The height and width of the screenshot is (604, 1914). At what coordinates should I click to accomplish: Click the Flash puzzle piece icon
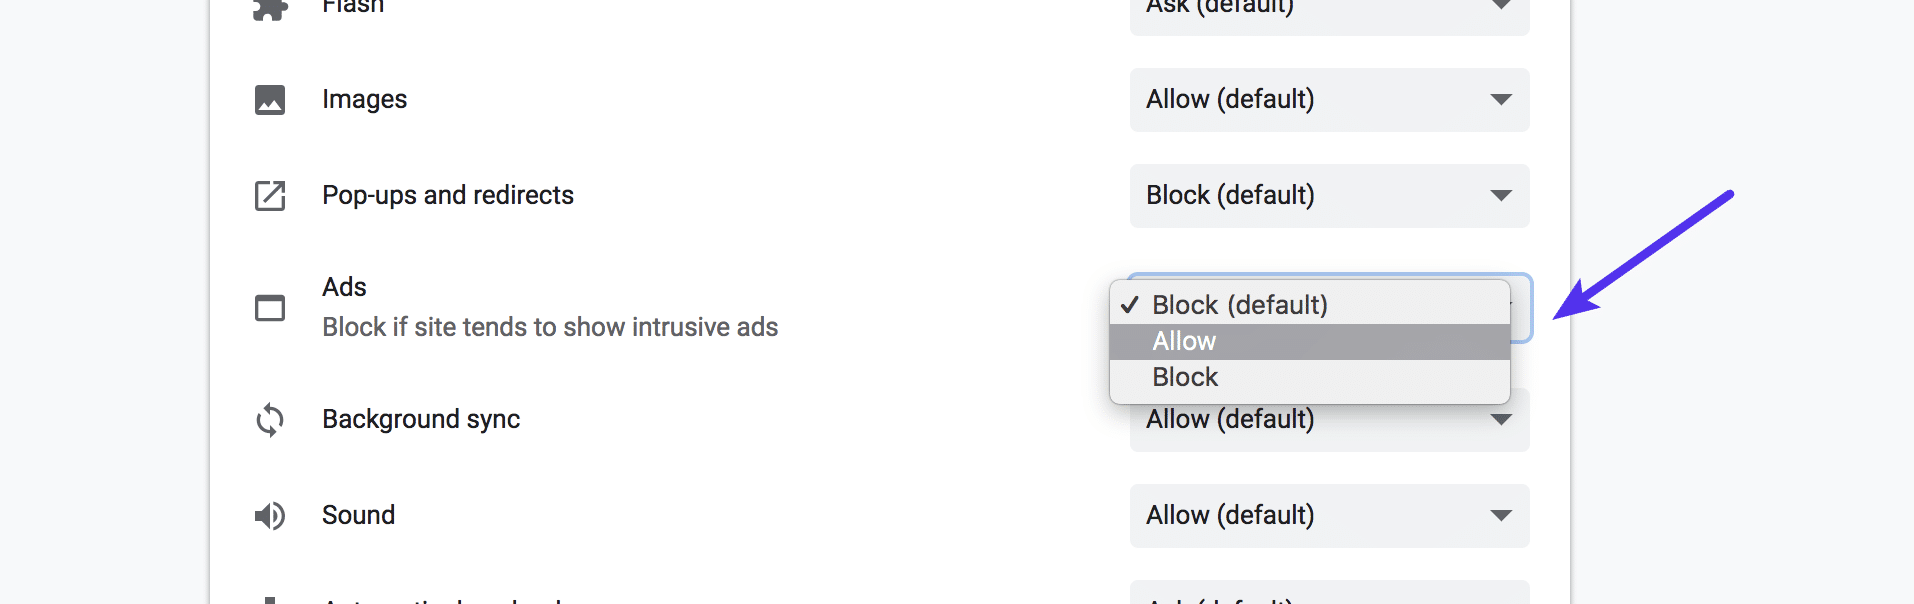pos(268,8)
